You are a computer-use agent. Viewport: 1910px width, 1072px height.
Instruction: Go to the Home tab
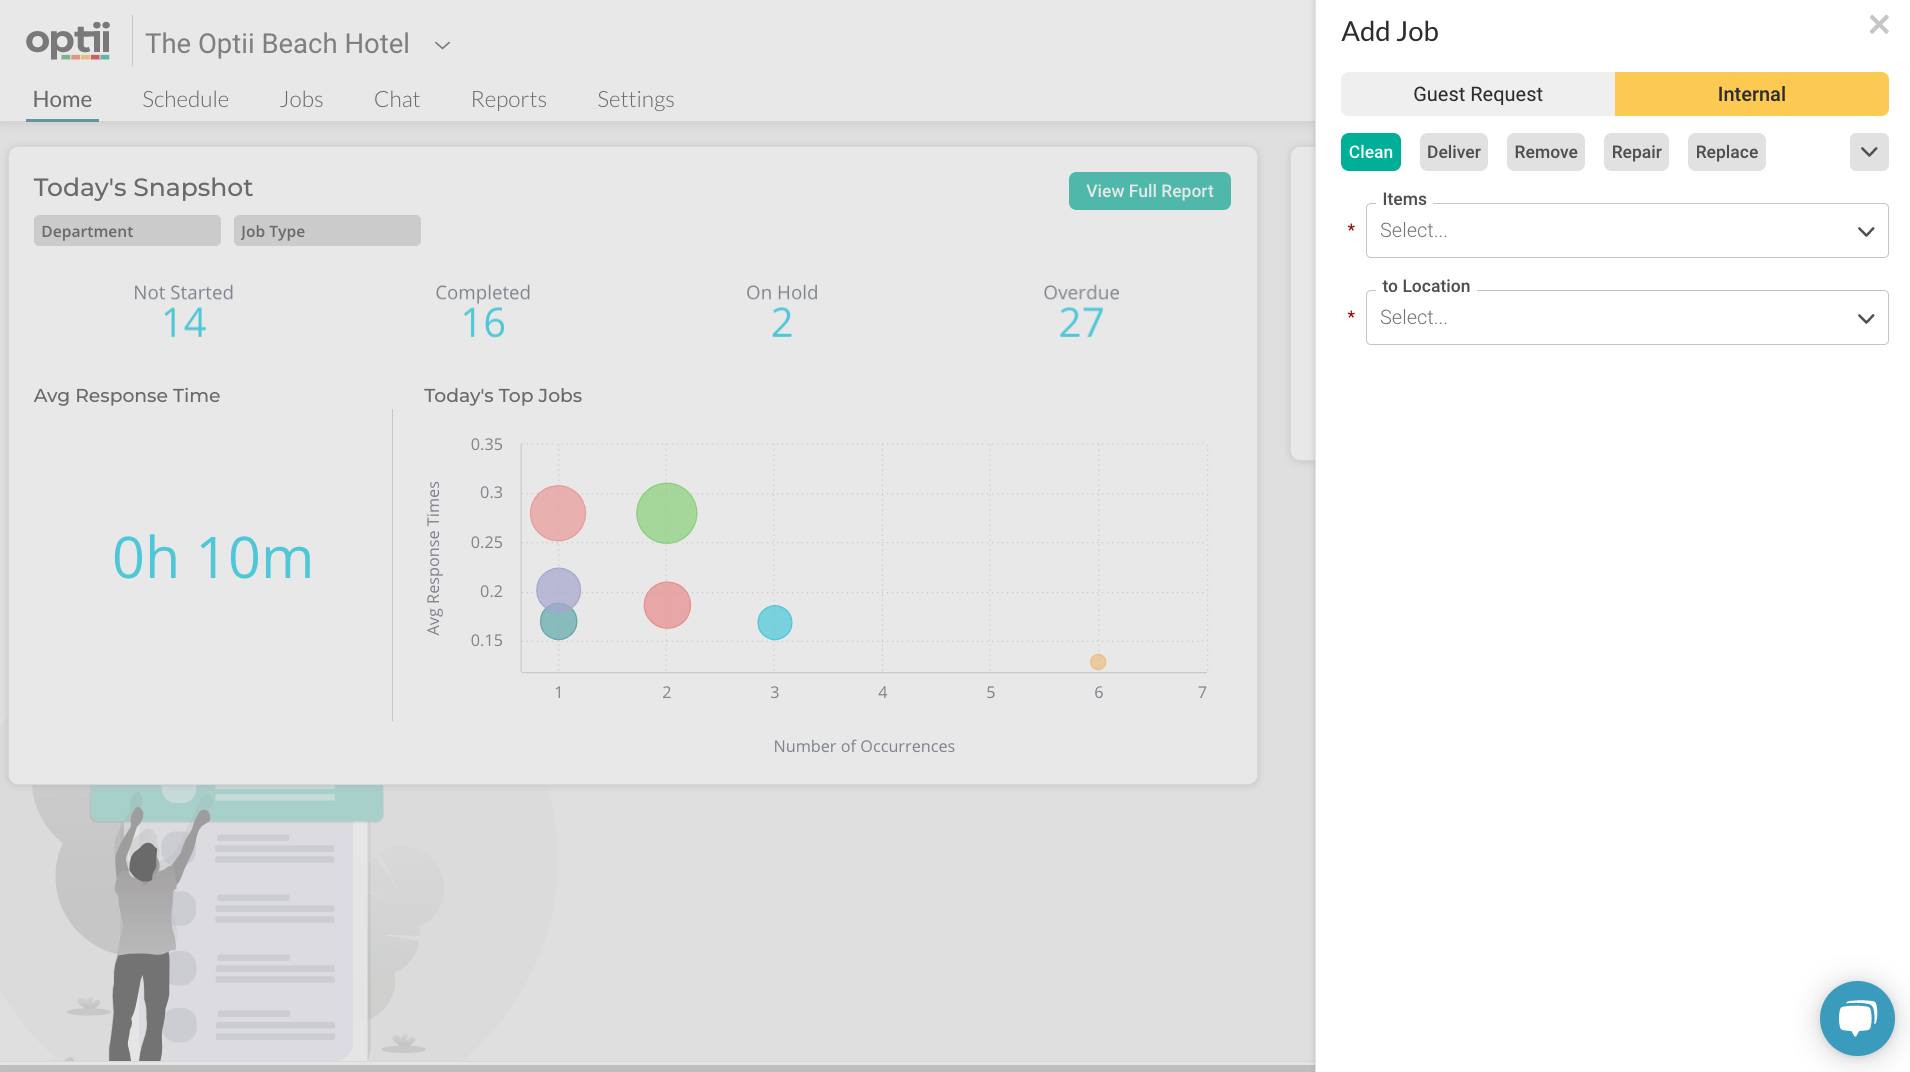click(x=62, y=99)
